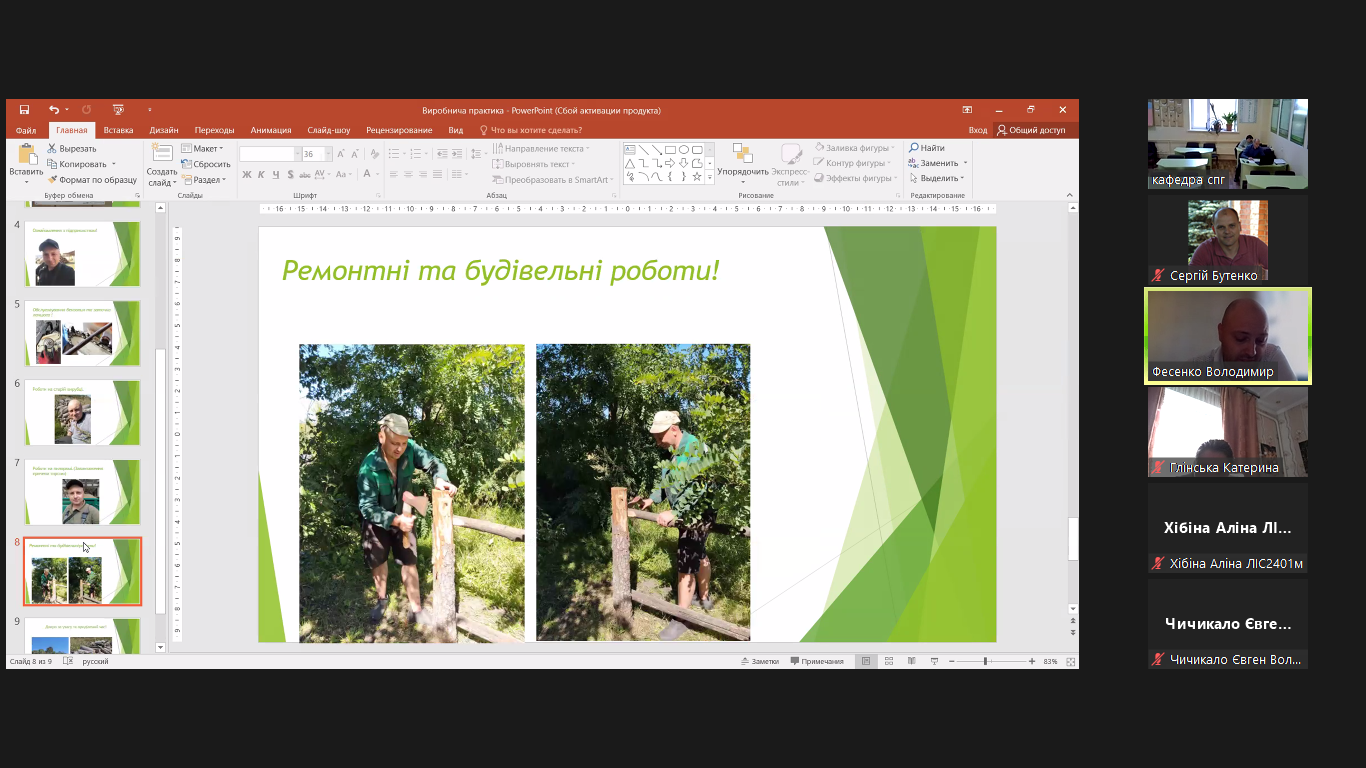Click the Save icon in quick access toolbar

[24, 110]
